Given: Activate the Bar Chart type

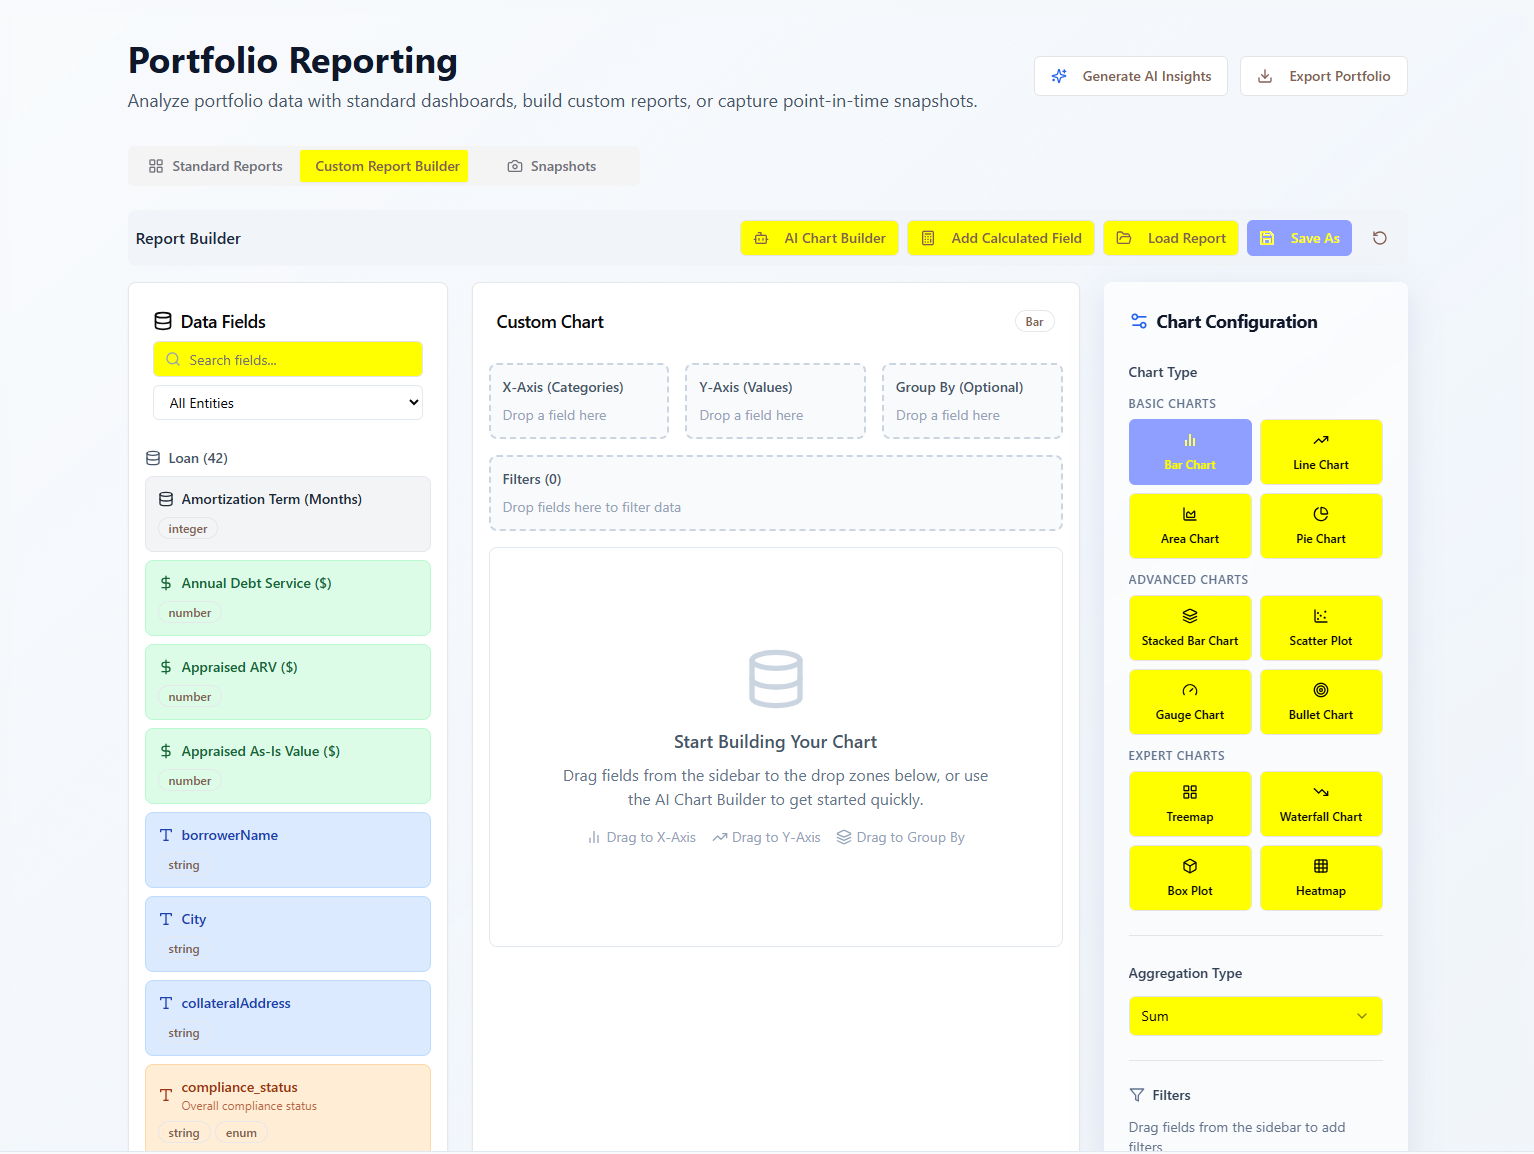Looking at the screenshot, I should click(1189, 452).
